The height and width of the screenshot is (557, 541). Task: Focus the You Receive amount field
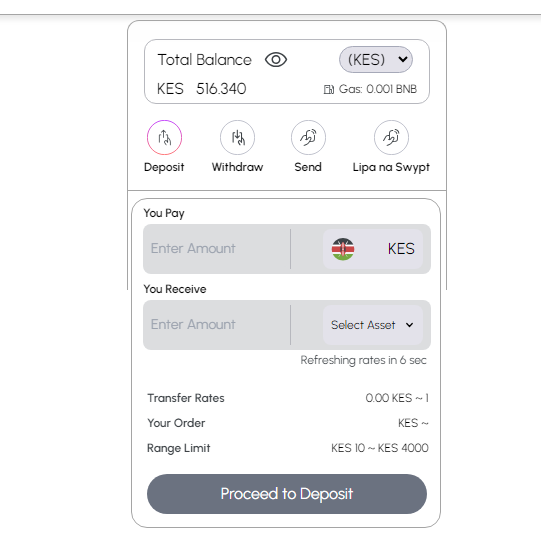[217, 325]
